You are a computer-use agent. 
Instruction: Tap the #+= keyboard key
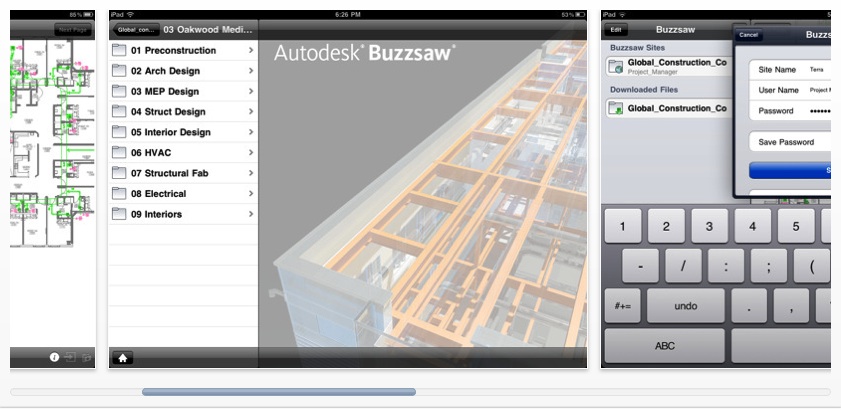tap(622, 306)
